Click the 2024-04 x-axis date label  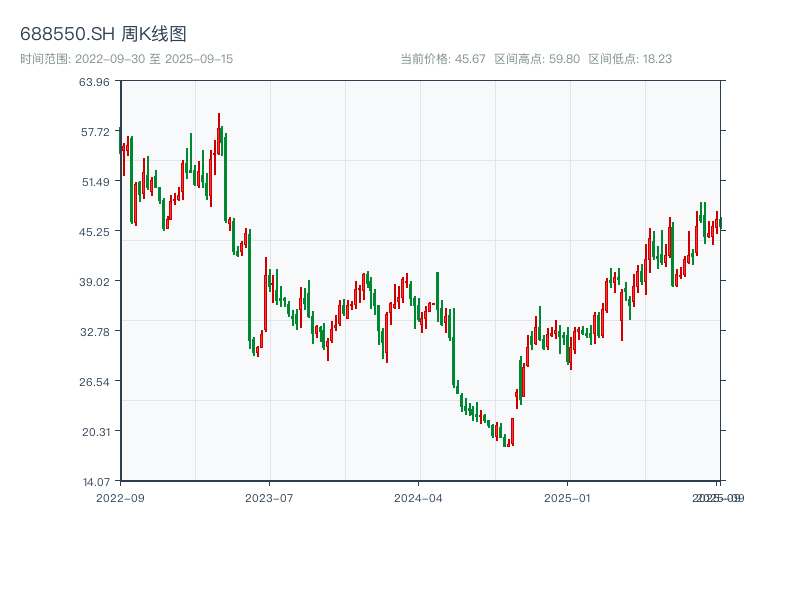[x=419, y=497]
